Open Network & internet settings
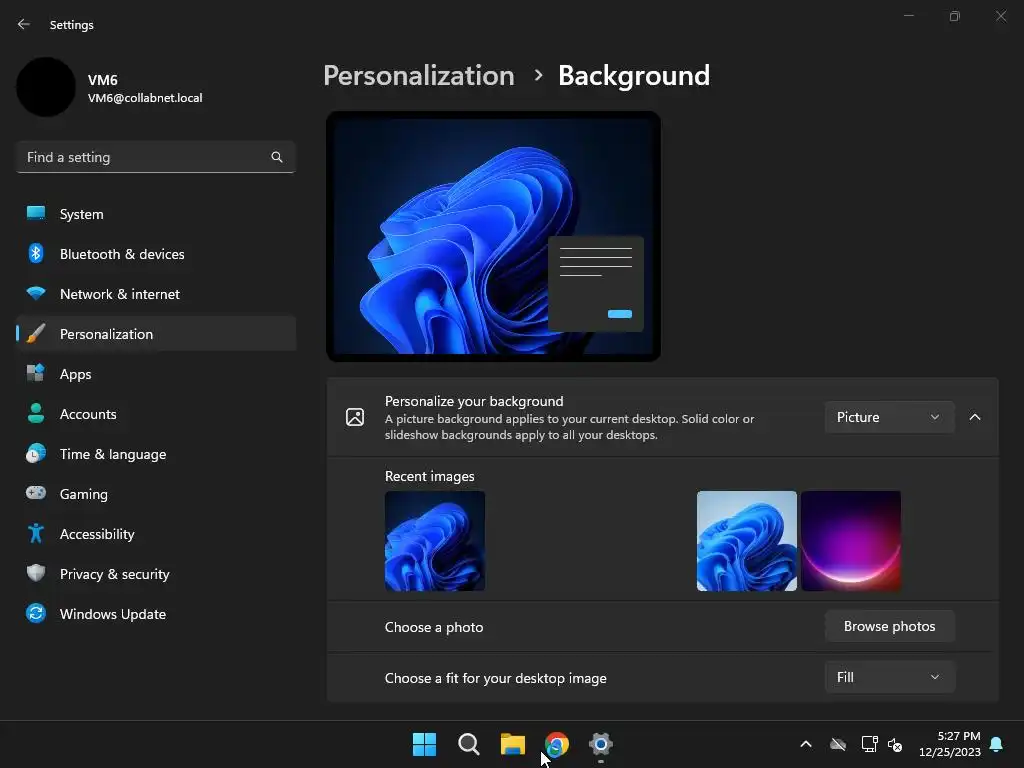This screenshot has width=1024, height=768. pyautogui.click(x=155, y=293)
